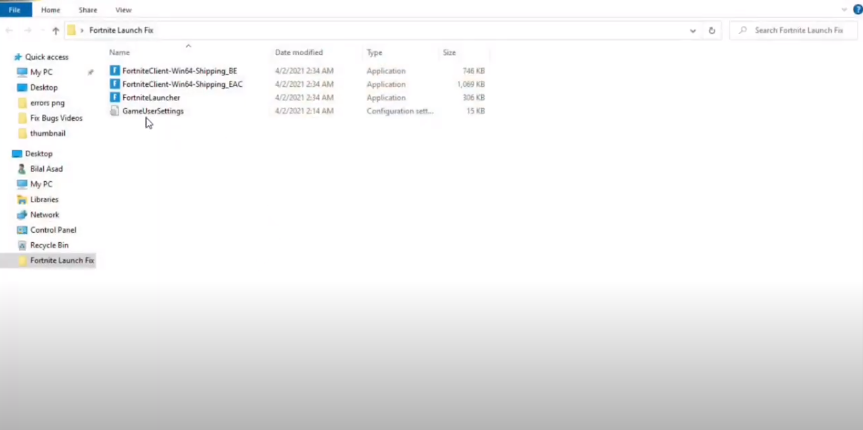Select Fortnite Launch Fix in navigation pane

tap(62, 260)
